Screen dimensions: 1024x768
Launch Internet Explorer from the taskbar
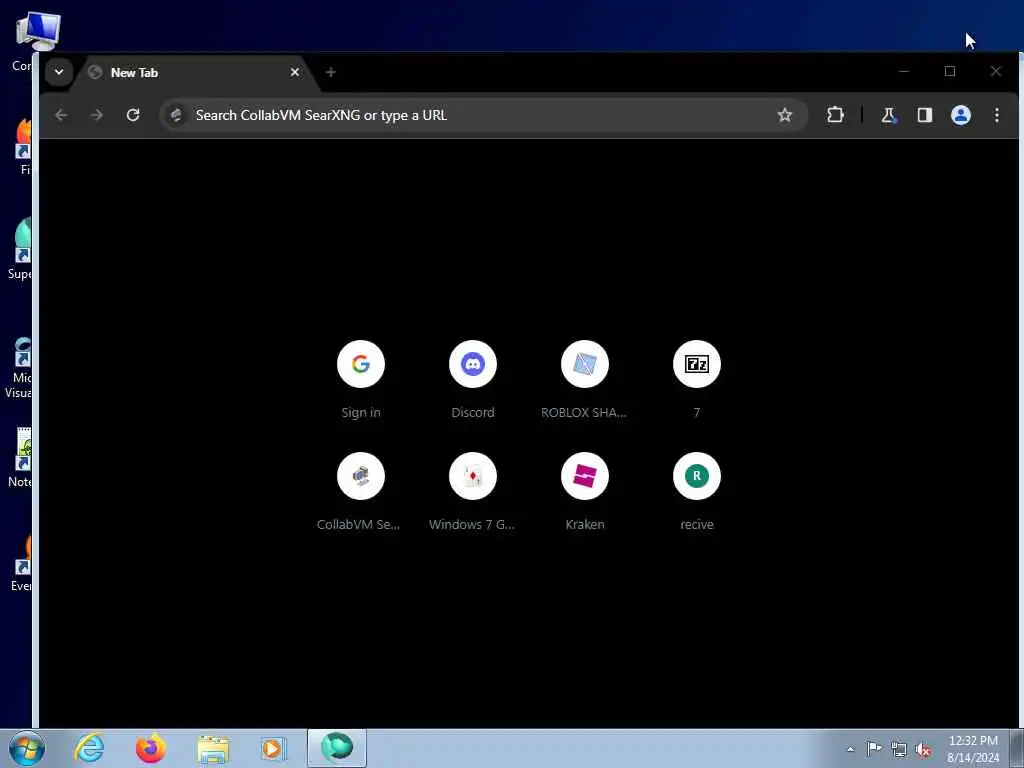tap(89, 748)
